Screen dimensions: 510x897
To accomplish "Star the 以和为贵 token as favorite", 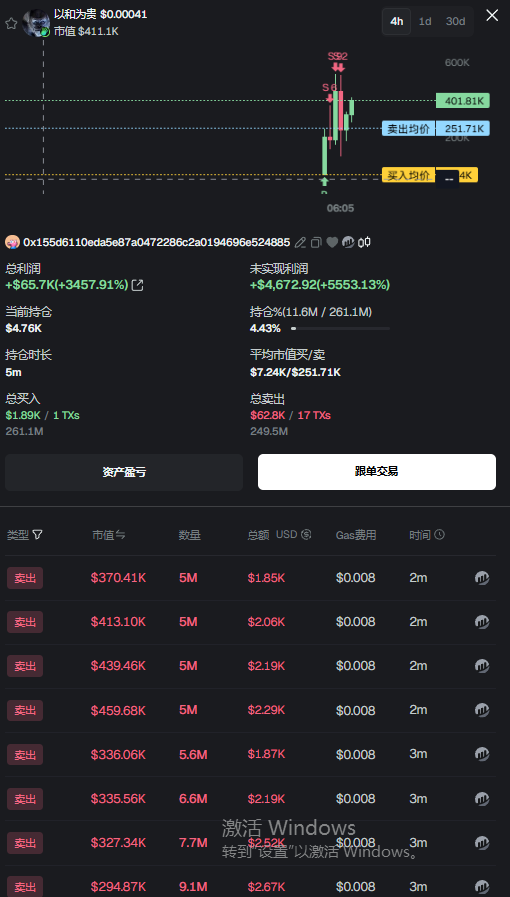I will (x=11, y=23).
